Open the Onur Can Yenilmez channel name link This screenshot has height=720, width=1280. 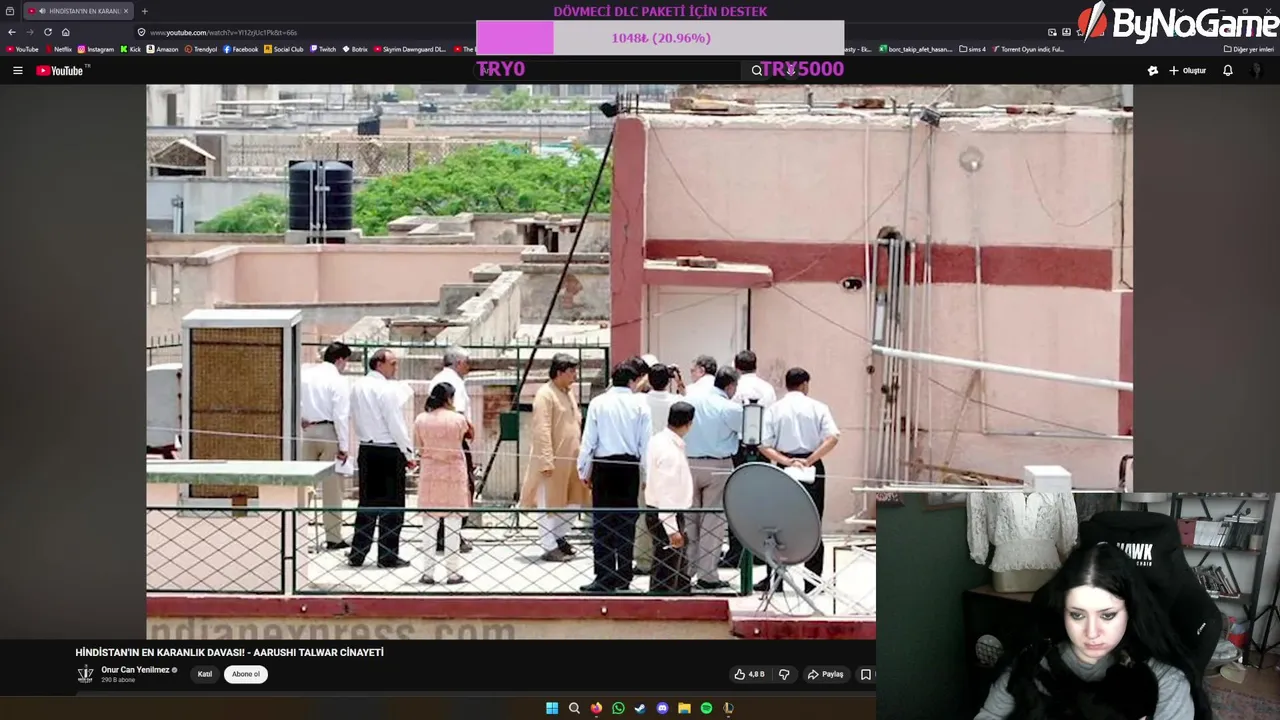[135, 670]
